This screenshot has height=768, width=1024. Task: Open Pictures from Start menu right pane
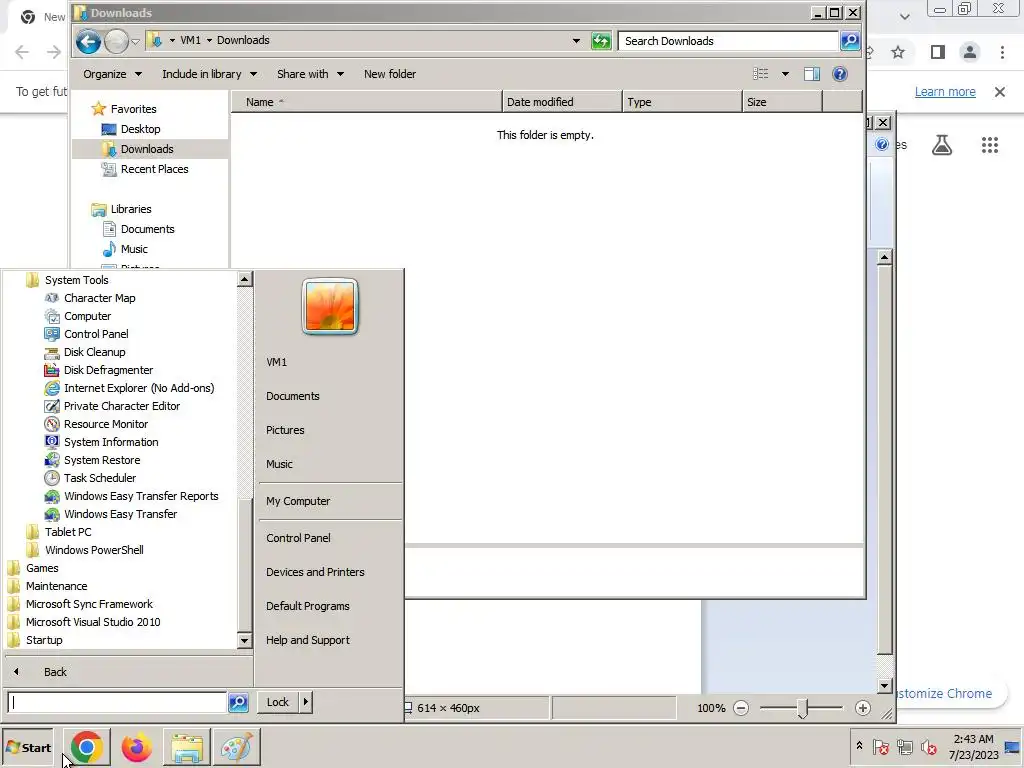(285, 430)
